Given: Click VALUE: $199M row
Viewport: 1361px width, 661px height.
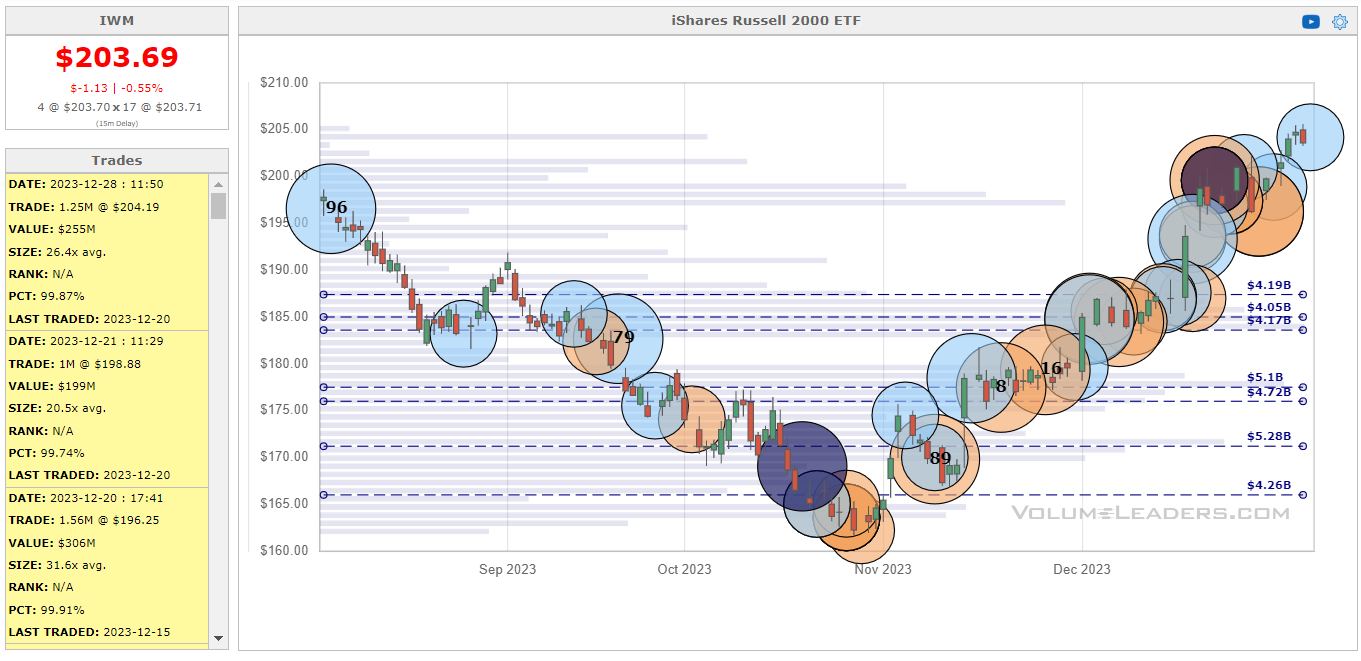Looking at the screenshot, I should [107, 386].
